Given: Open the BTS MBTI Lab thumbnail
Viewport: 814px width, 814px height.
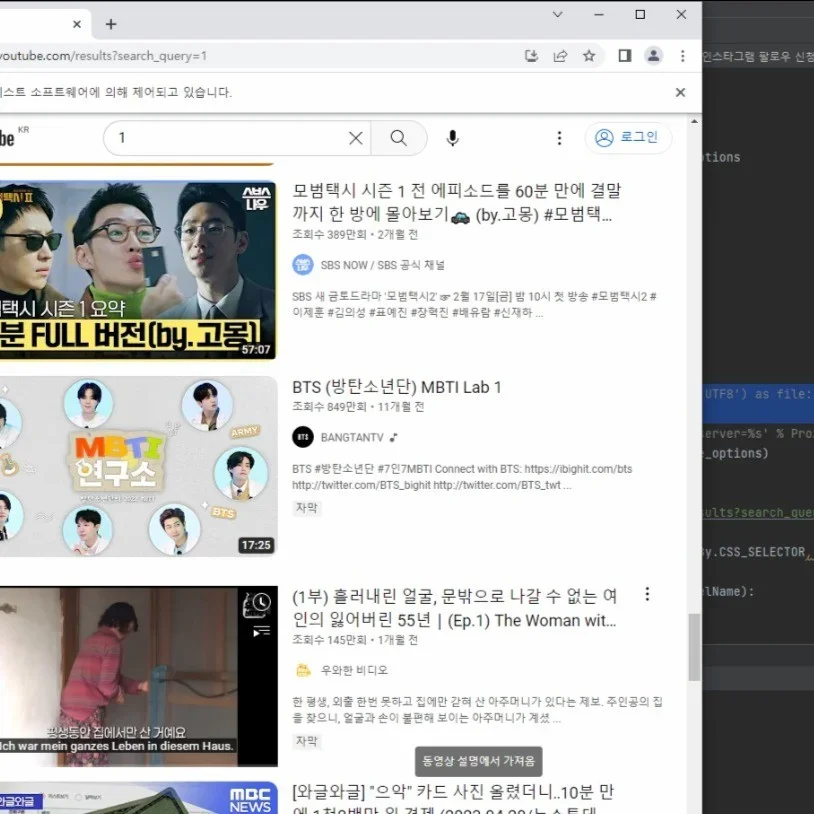Looking at the screenshot, I should coord(138,467).
